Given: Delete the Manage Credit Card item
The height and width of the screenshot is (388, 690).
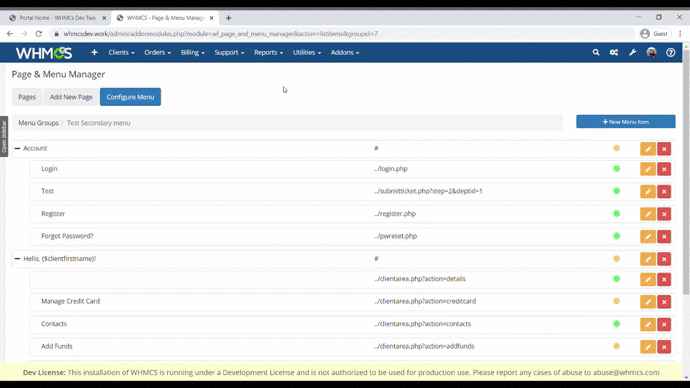Looking at the screenshot, I should coord(664,302).
